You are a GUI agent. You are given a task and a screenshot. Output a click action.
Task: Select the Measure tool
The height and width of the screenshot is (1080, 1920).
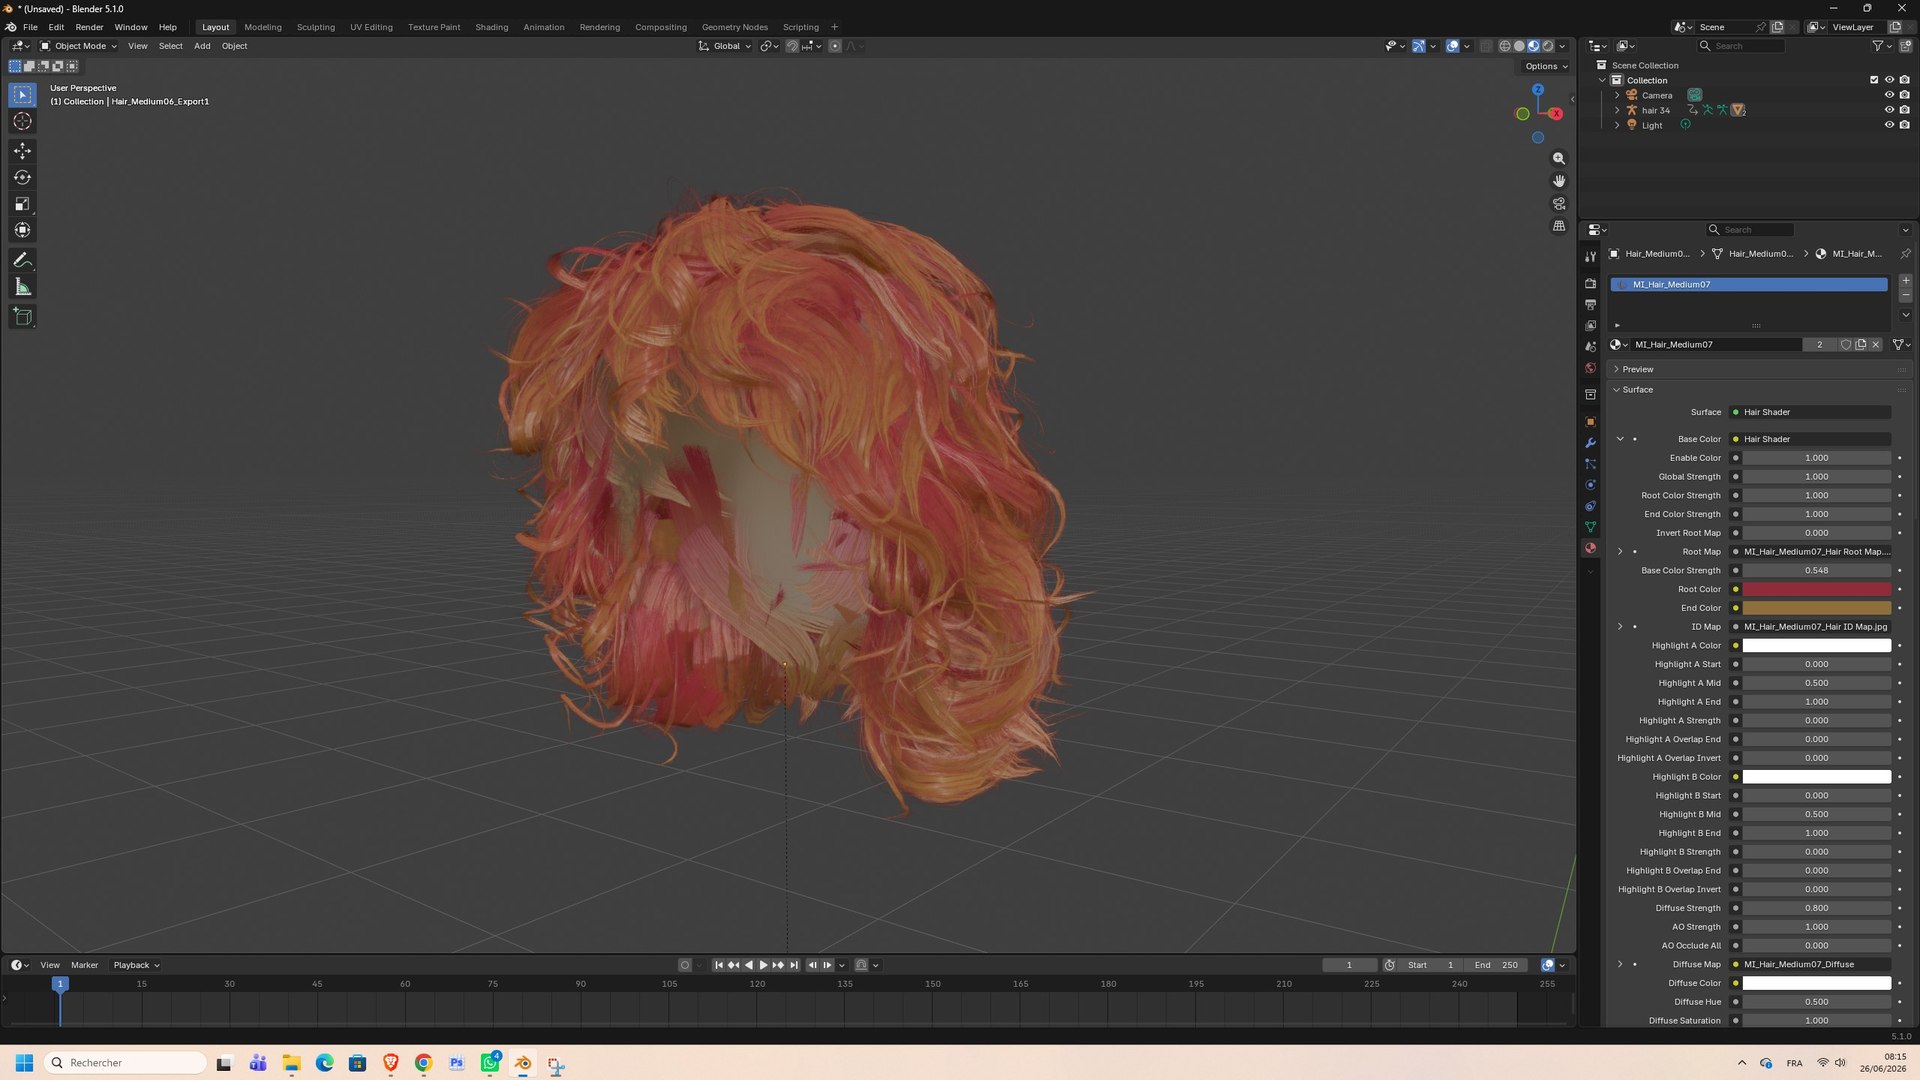[x=22, y=287]
